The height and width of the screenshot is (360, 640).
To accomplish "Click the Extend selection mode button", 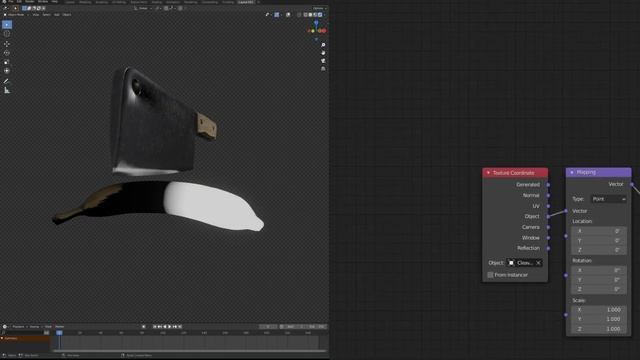I will [x=29, y=8].
